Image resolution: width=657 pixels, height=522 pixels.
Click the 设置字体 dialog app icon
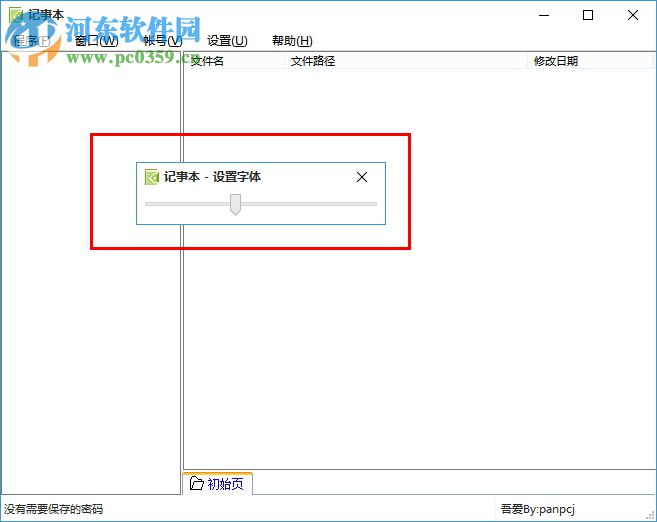(x=151, y=177)
